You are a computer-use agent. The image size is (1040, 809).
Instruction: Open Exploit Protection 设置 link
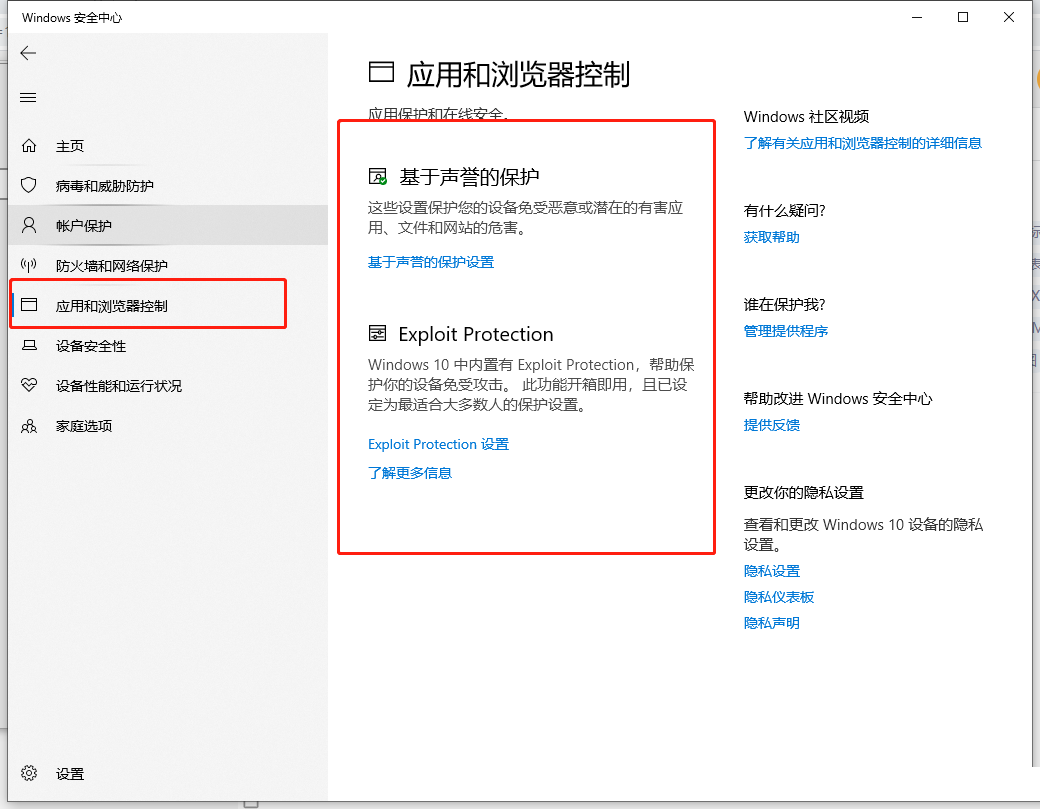pyautogui.click(x=438, y=444)
